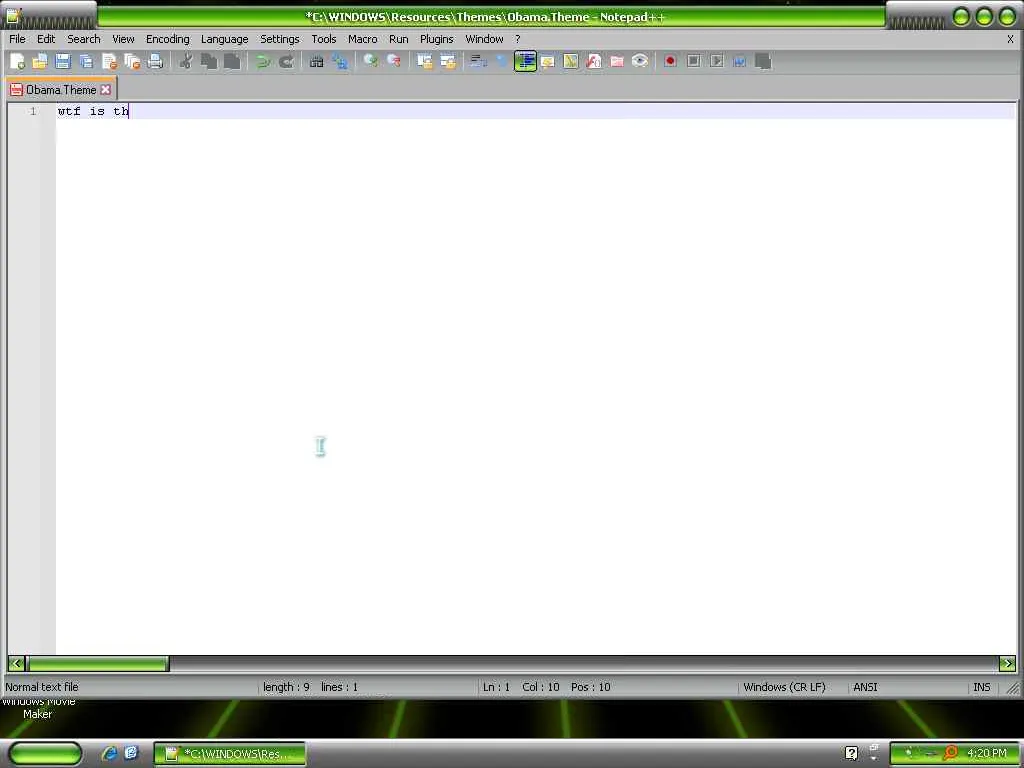
Task: Zoom in with the magnifier plus icon
Action: click(x=370, y=61)
